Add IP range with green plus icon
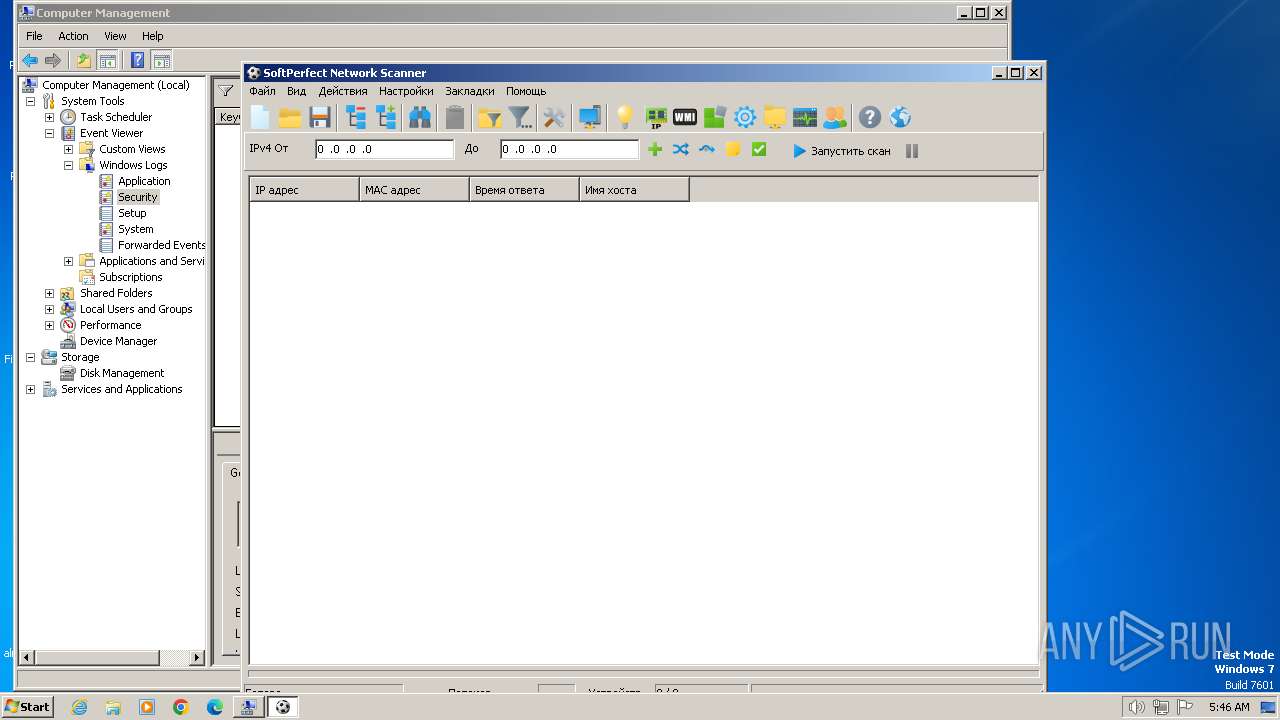Image resolution: width=1280 pixels, height=720 pixels. pos(655,150)
